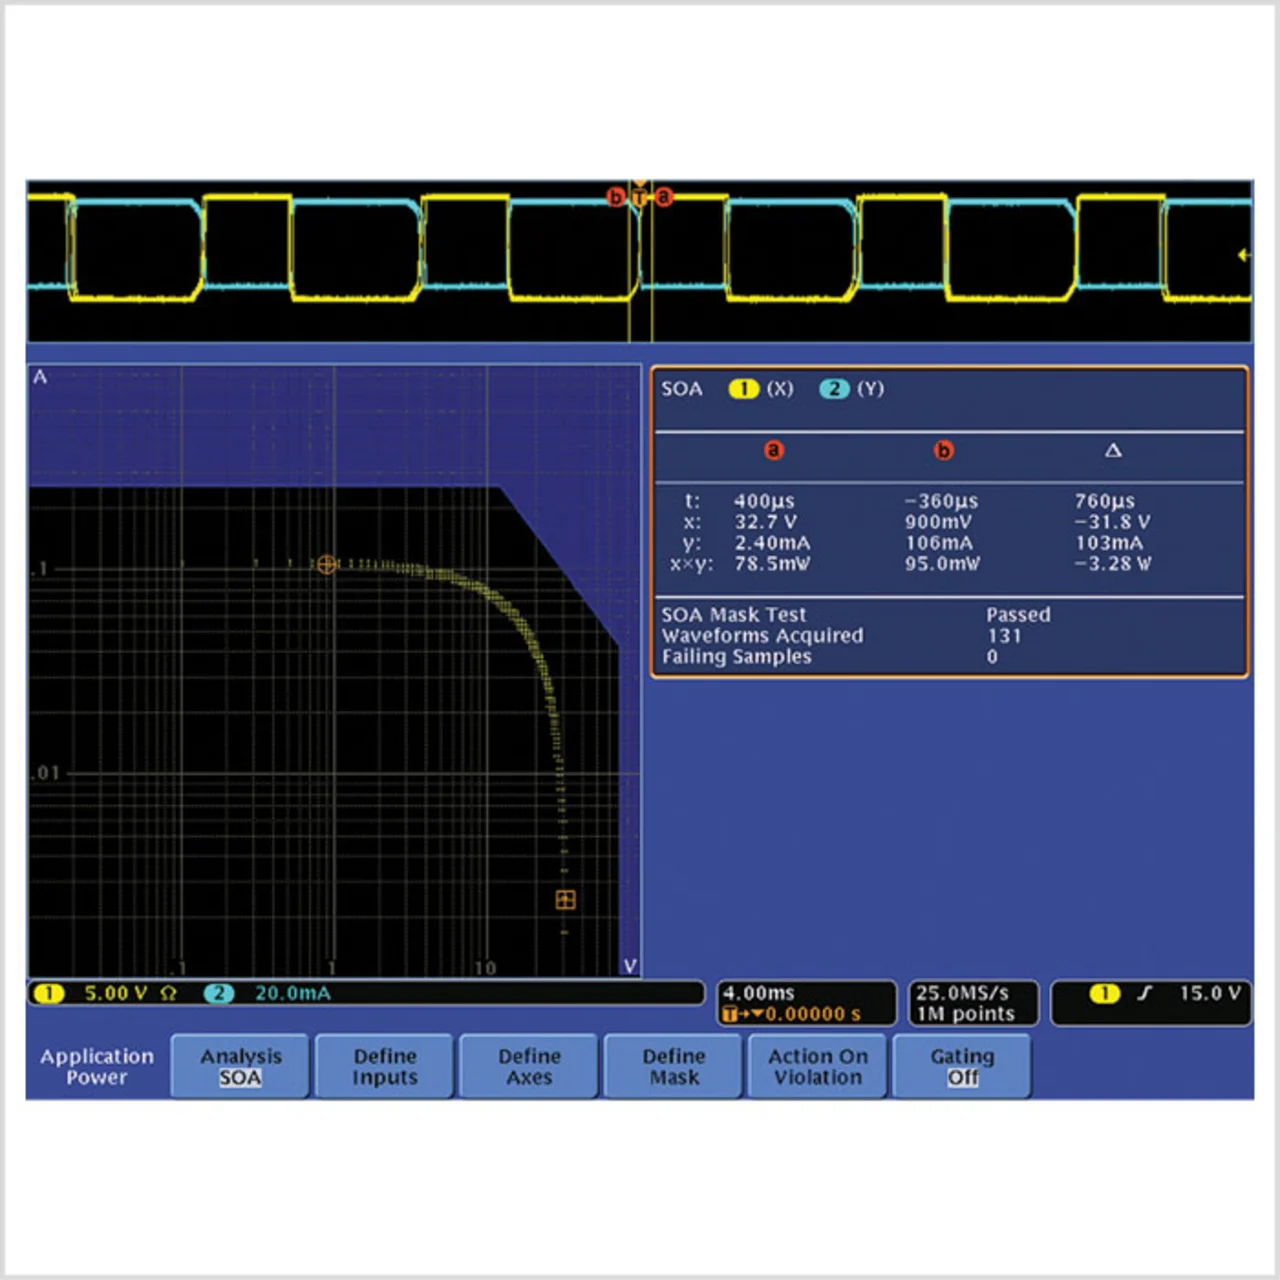Image resolution: width=1280 pixels, height=1280 pixels.
Task: Open the Define Axes menu
Action: pos(529,1067)
